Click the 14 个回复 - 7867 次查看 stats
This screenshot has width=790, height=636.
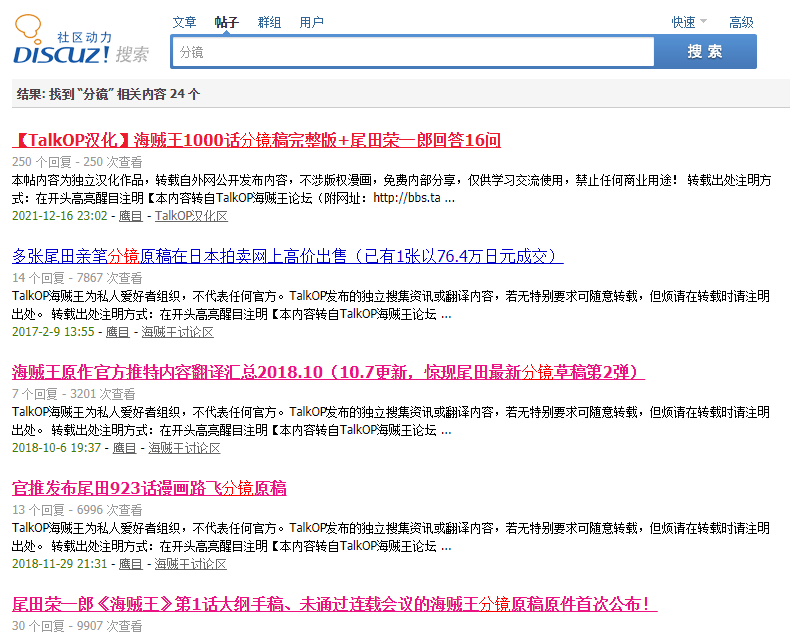point(77,278)
